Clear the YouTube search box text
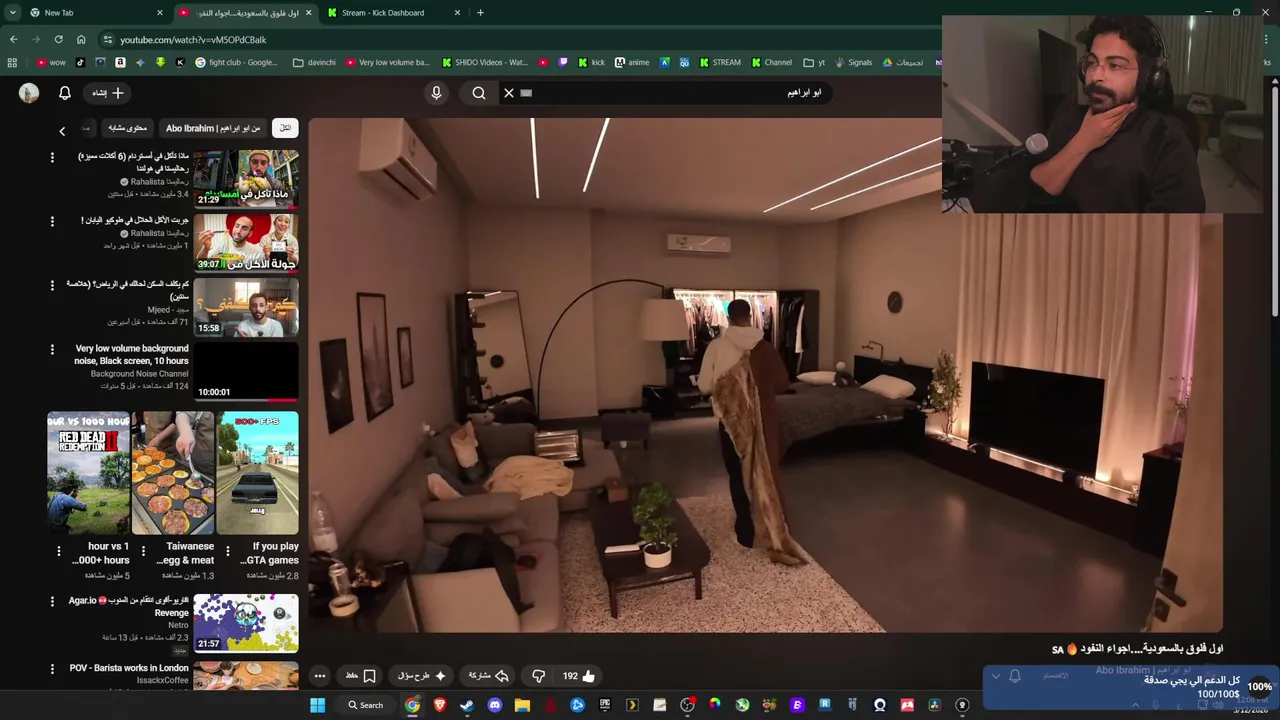Image resolution: width=1280 pixels, height=720 pixels. coord(508,93)
